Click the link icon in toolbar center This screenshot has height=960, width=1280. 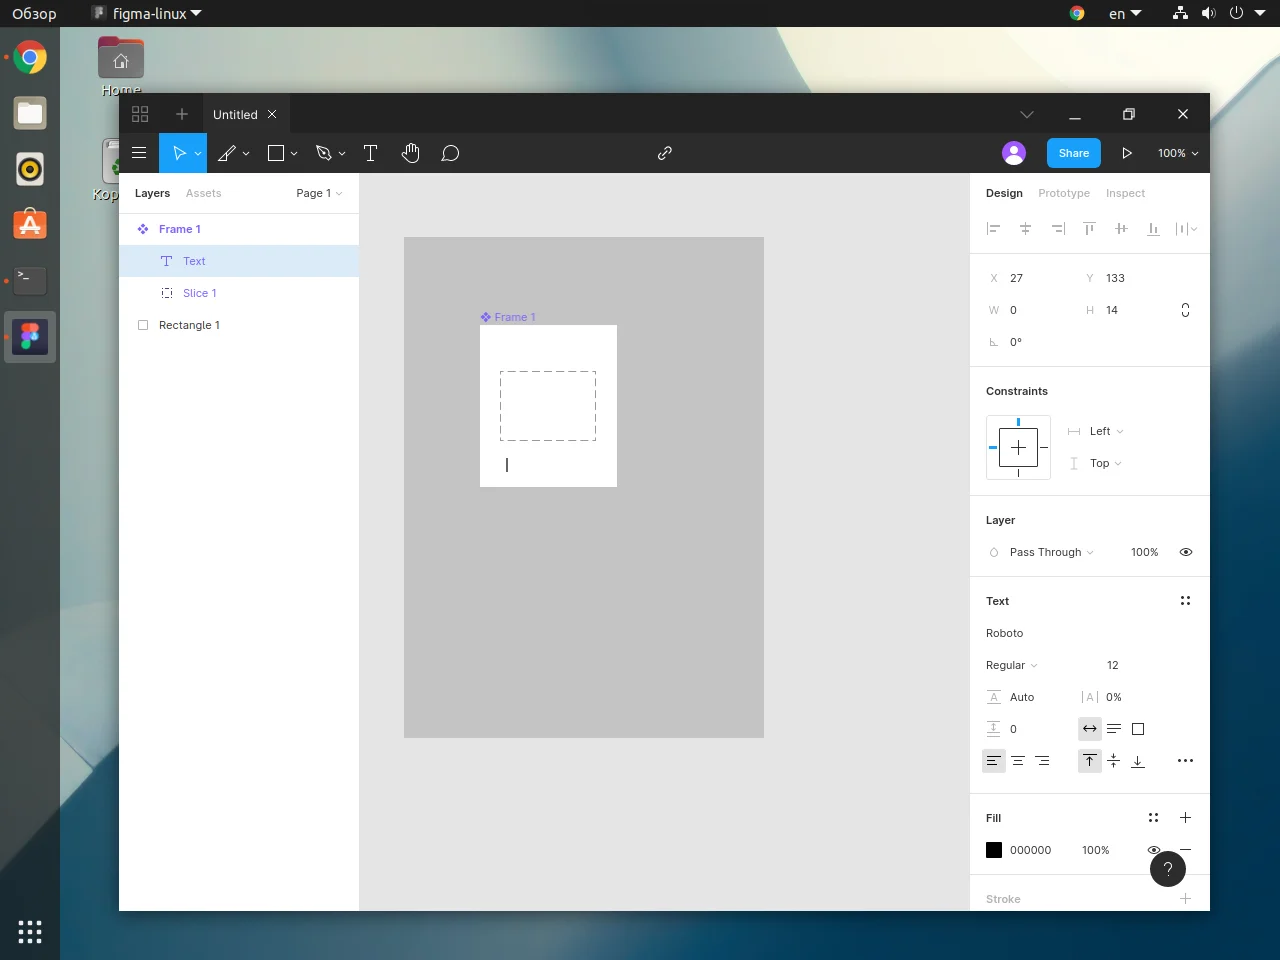(x=664, y=153)
